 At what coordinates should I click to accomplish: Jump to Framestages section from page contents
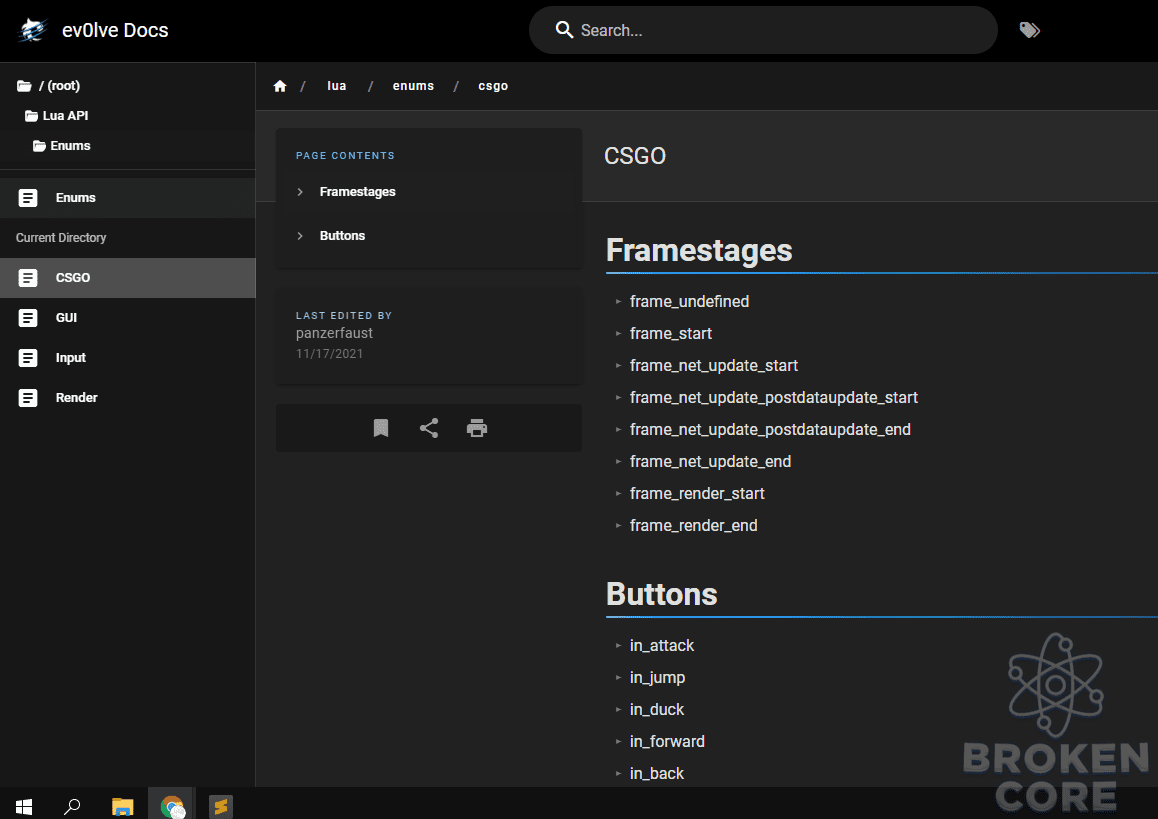[x=357, y=192]
